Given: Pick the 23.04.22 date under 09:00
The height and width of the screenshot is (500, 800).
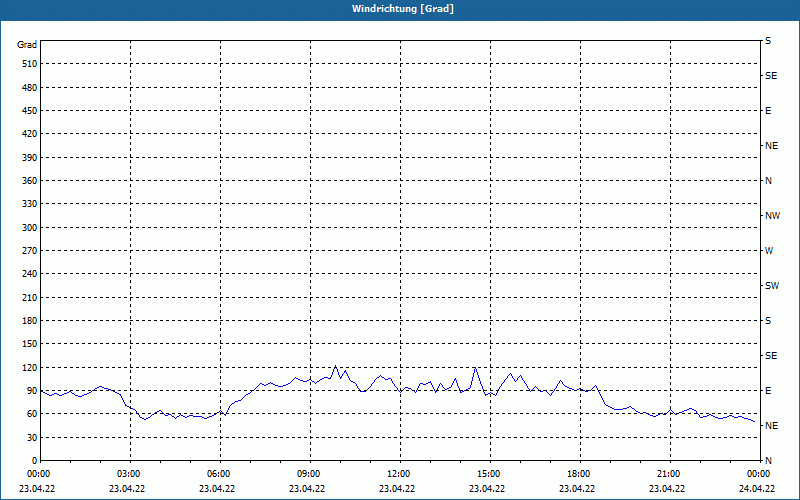Looking at the screenshot, I should click(x=307, y=488).
